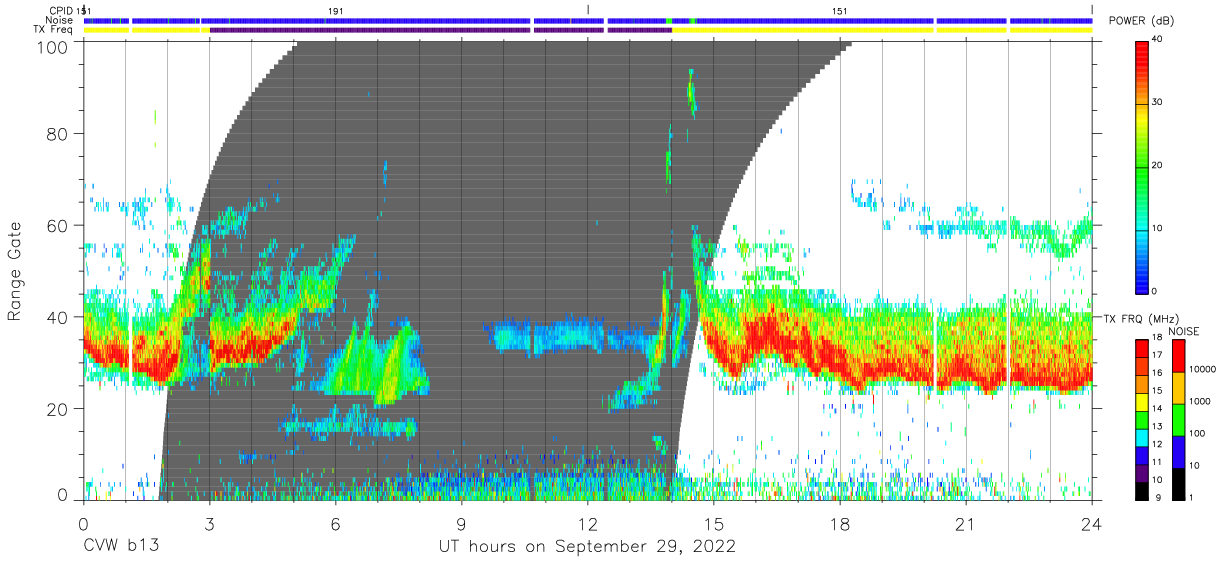The image size is (1228, 567).
Task: Select the '9' hour tick on x-axis
Action: coord(461,524)
